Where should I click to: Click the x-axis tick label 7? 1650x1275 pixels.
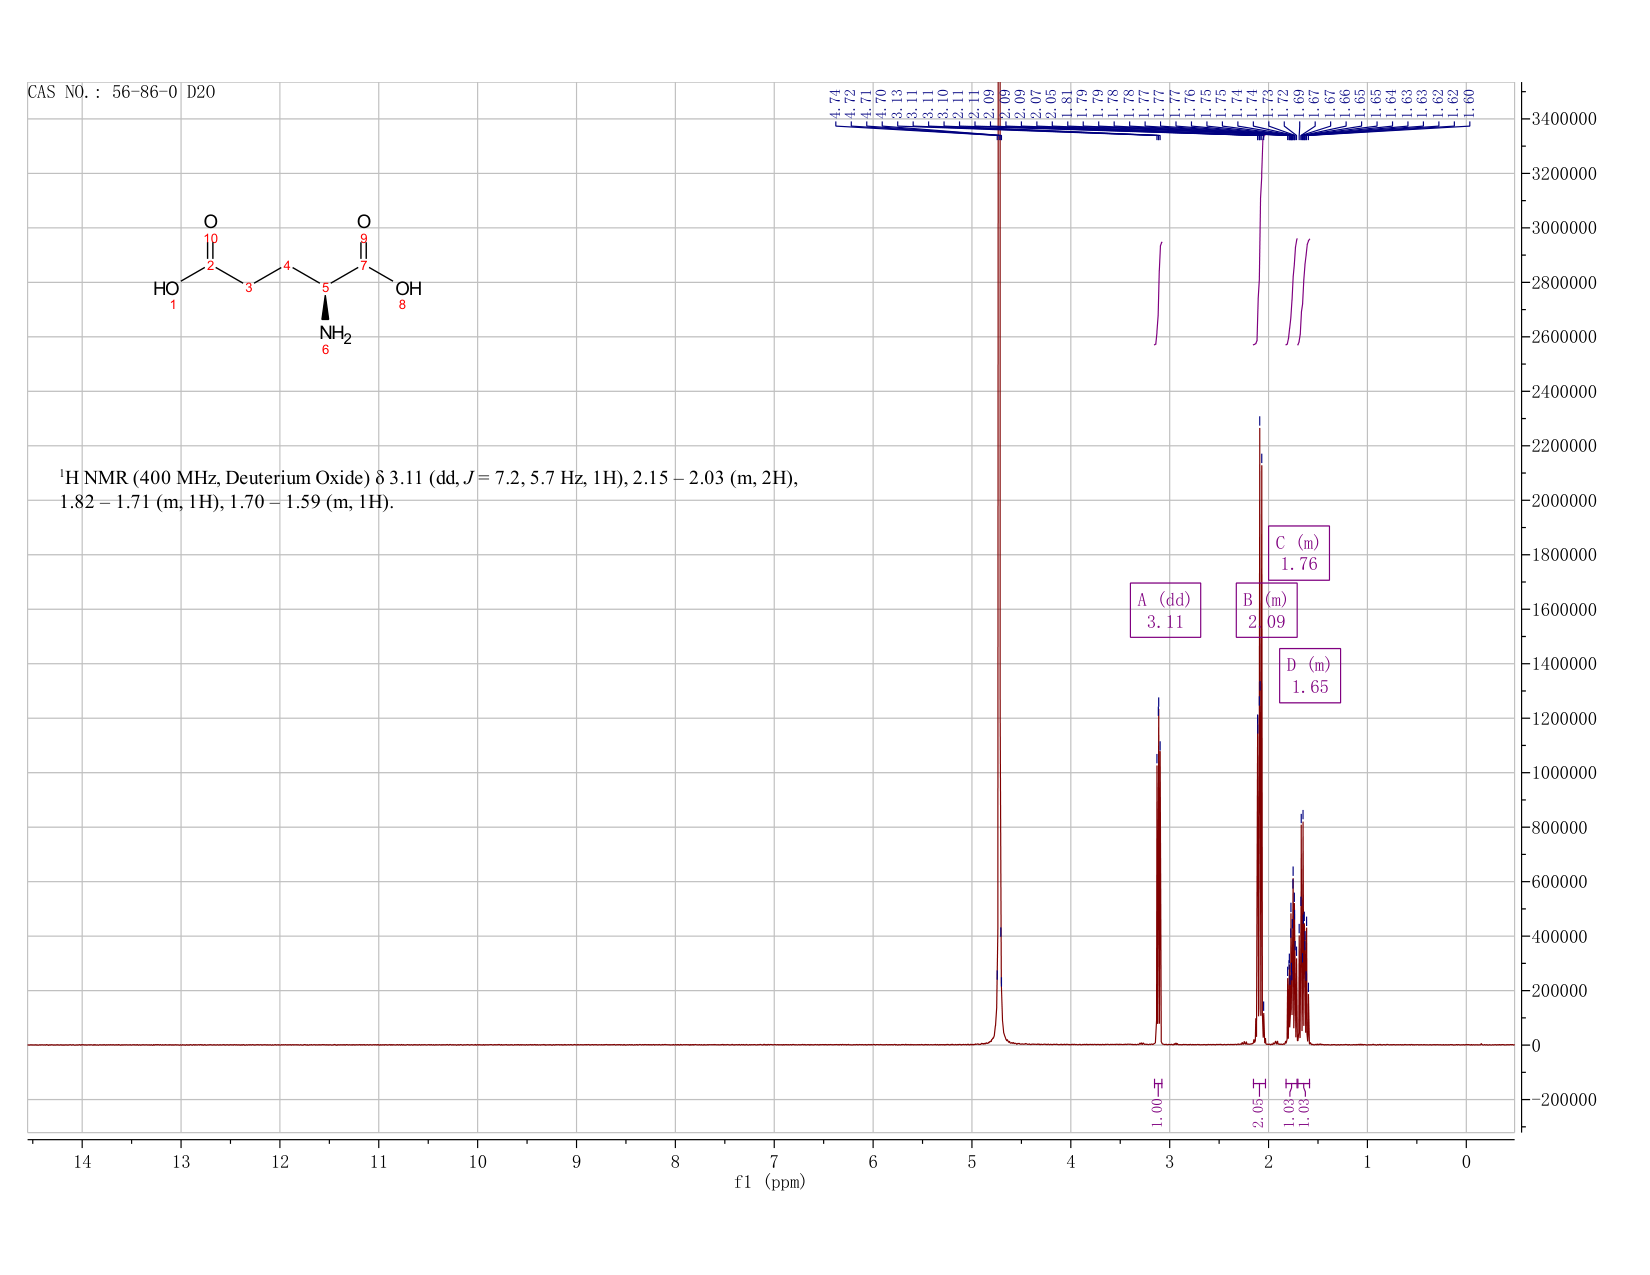click(x=774, y=1161)
